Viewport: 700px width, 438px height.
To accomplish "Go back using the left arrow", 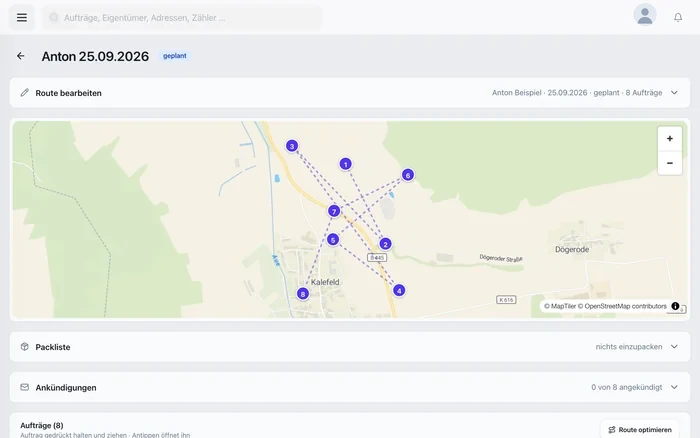I will (21, 56).
